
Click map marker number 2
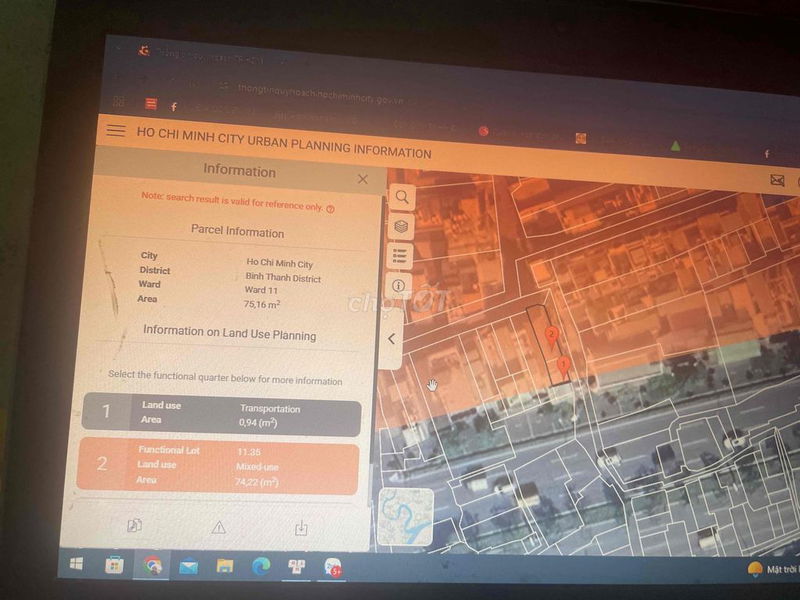(550, 335)
